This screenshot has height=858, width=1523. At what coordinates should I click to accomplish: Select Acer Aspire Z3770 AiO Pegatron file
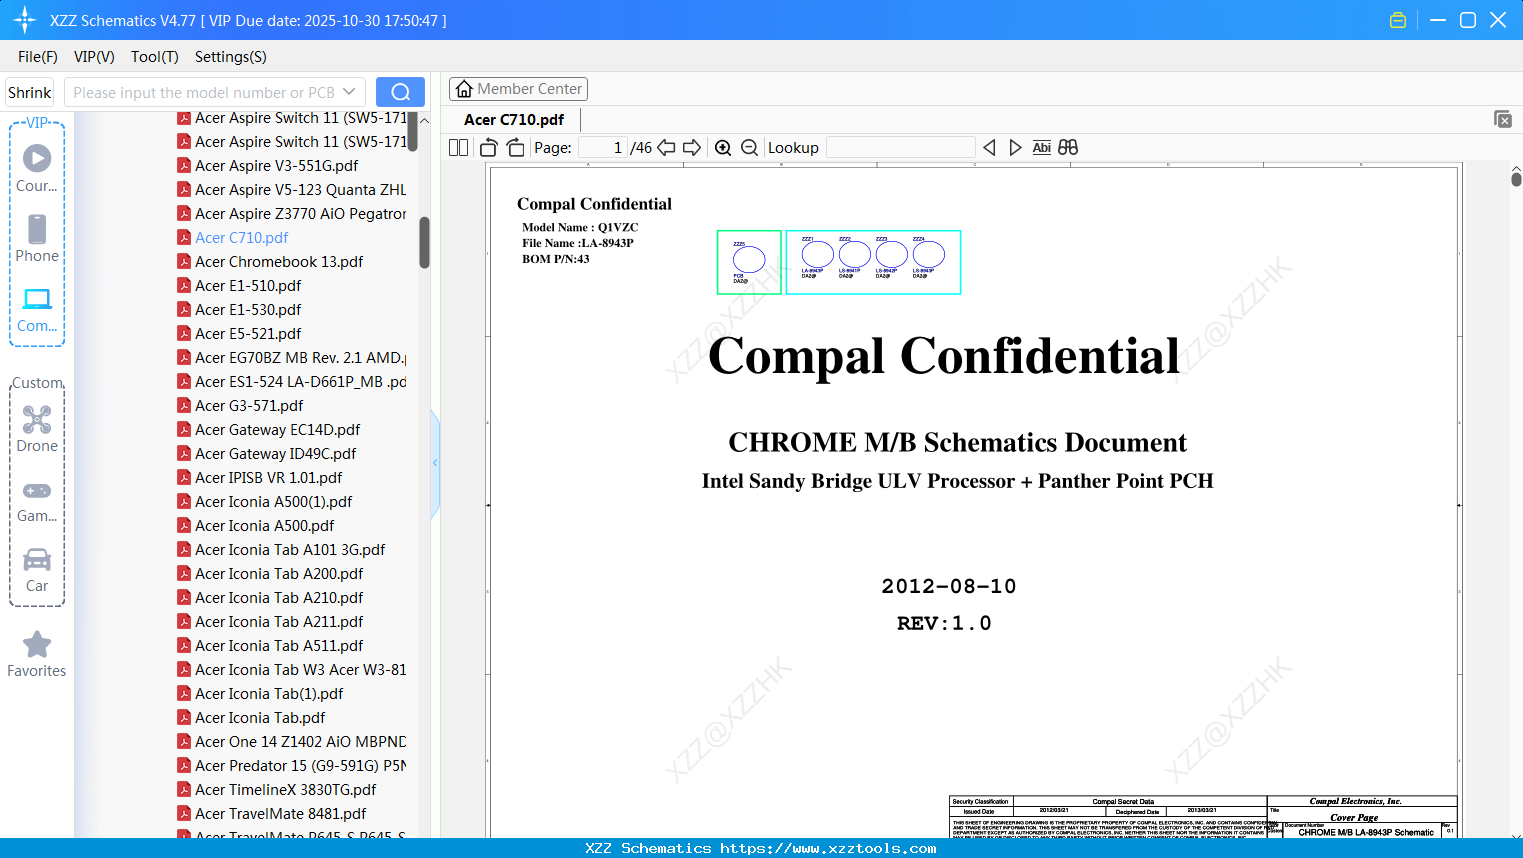point(300,214)
